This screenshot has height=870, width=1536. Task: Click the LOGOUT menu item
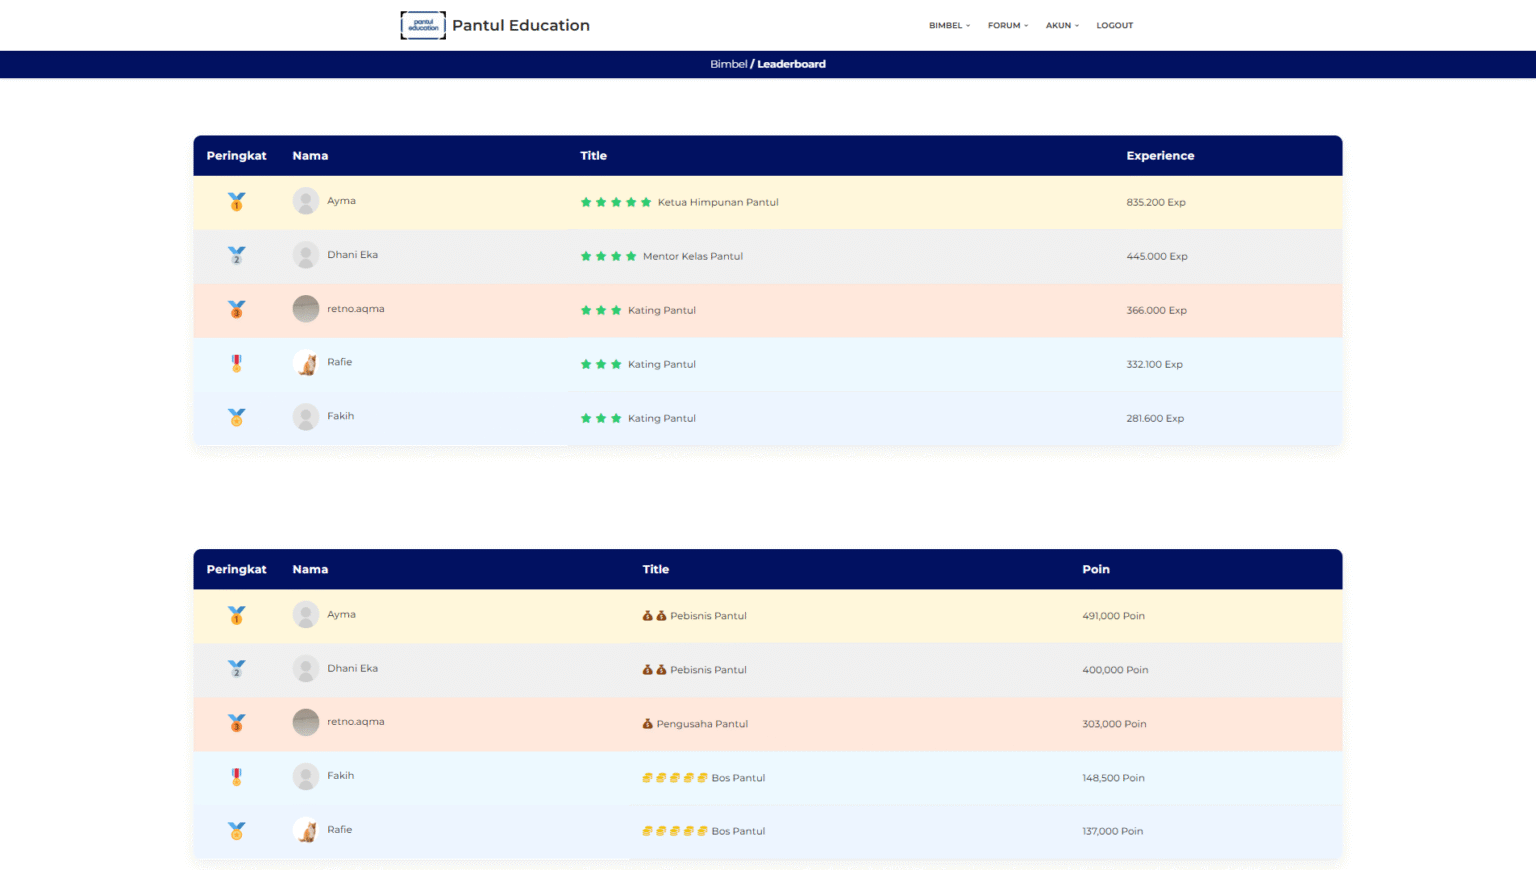click(x=1114, y=26)
